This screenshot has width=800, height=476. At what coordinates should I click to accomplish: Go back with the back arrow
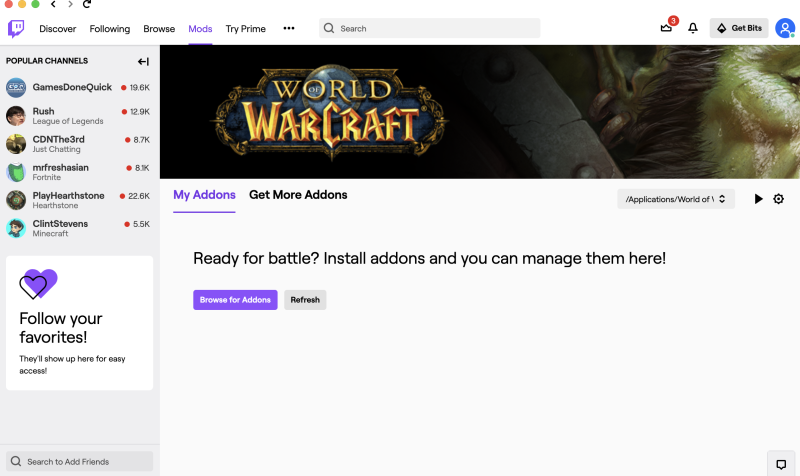point(53,4)
